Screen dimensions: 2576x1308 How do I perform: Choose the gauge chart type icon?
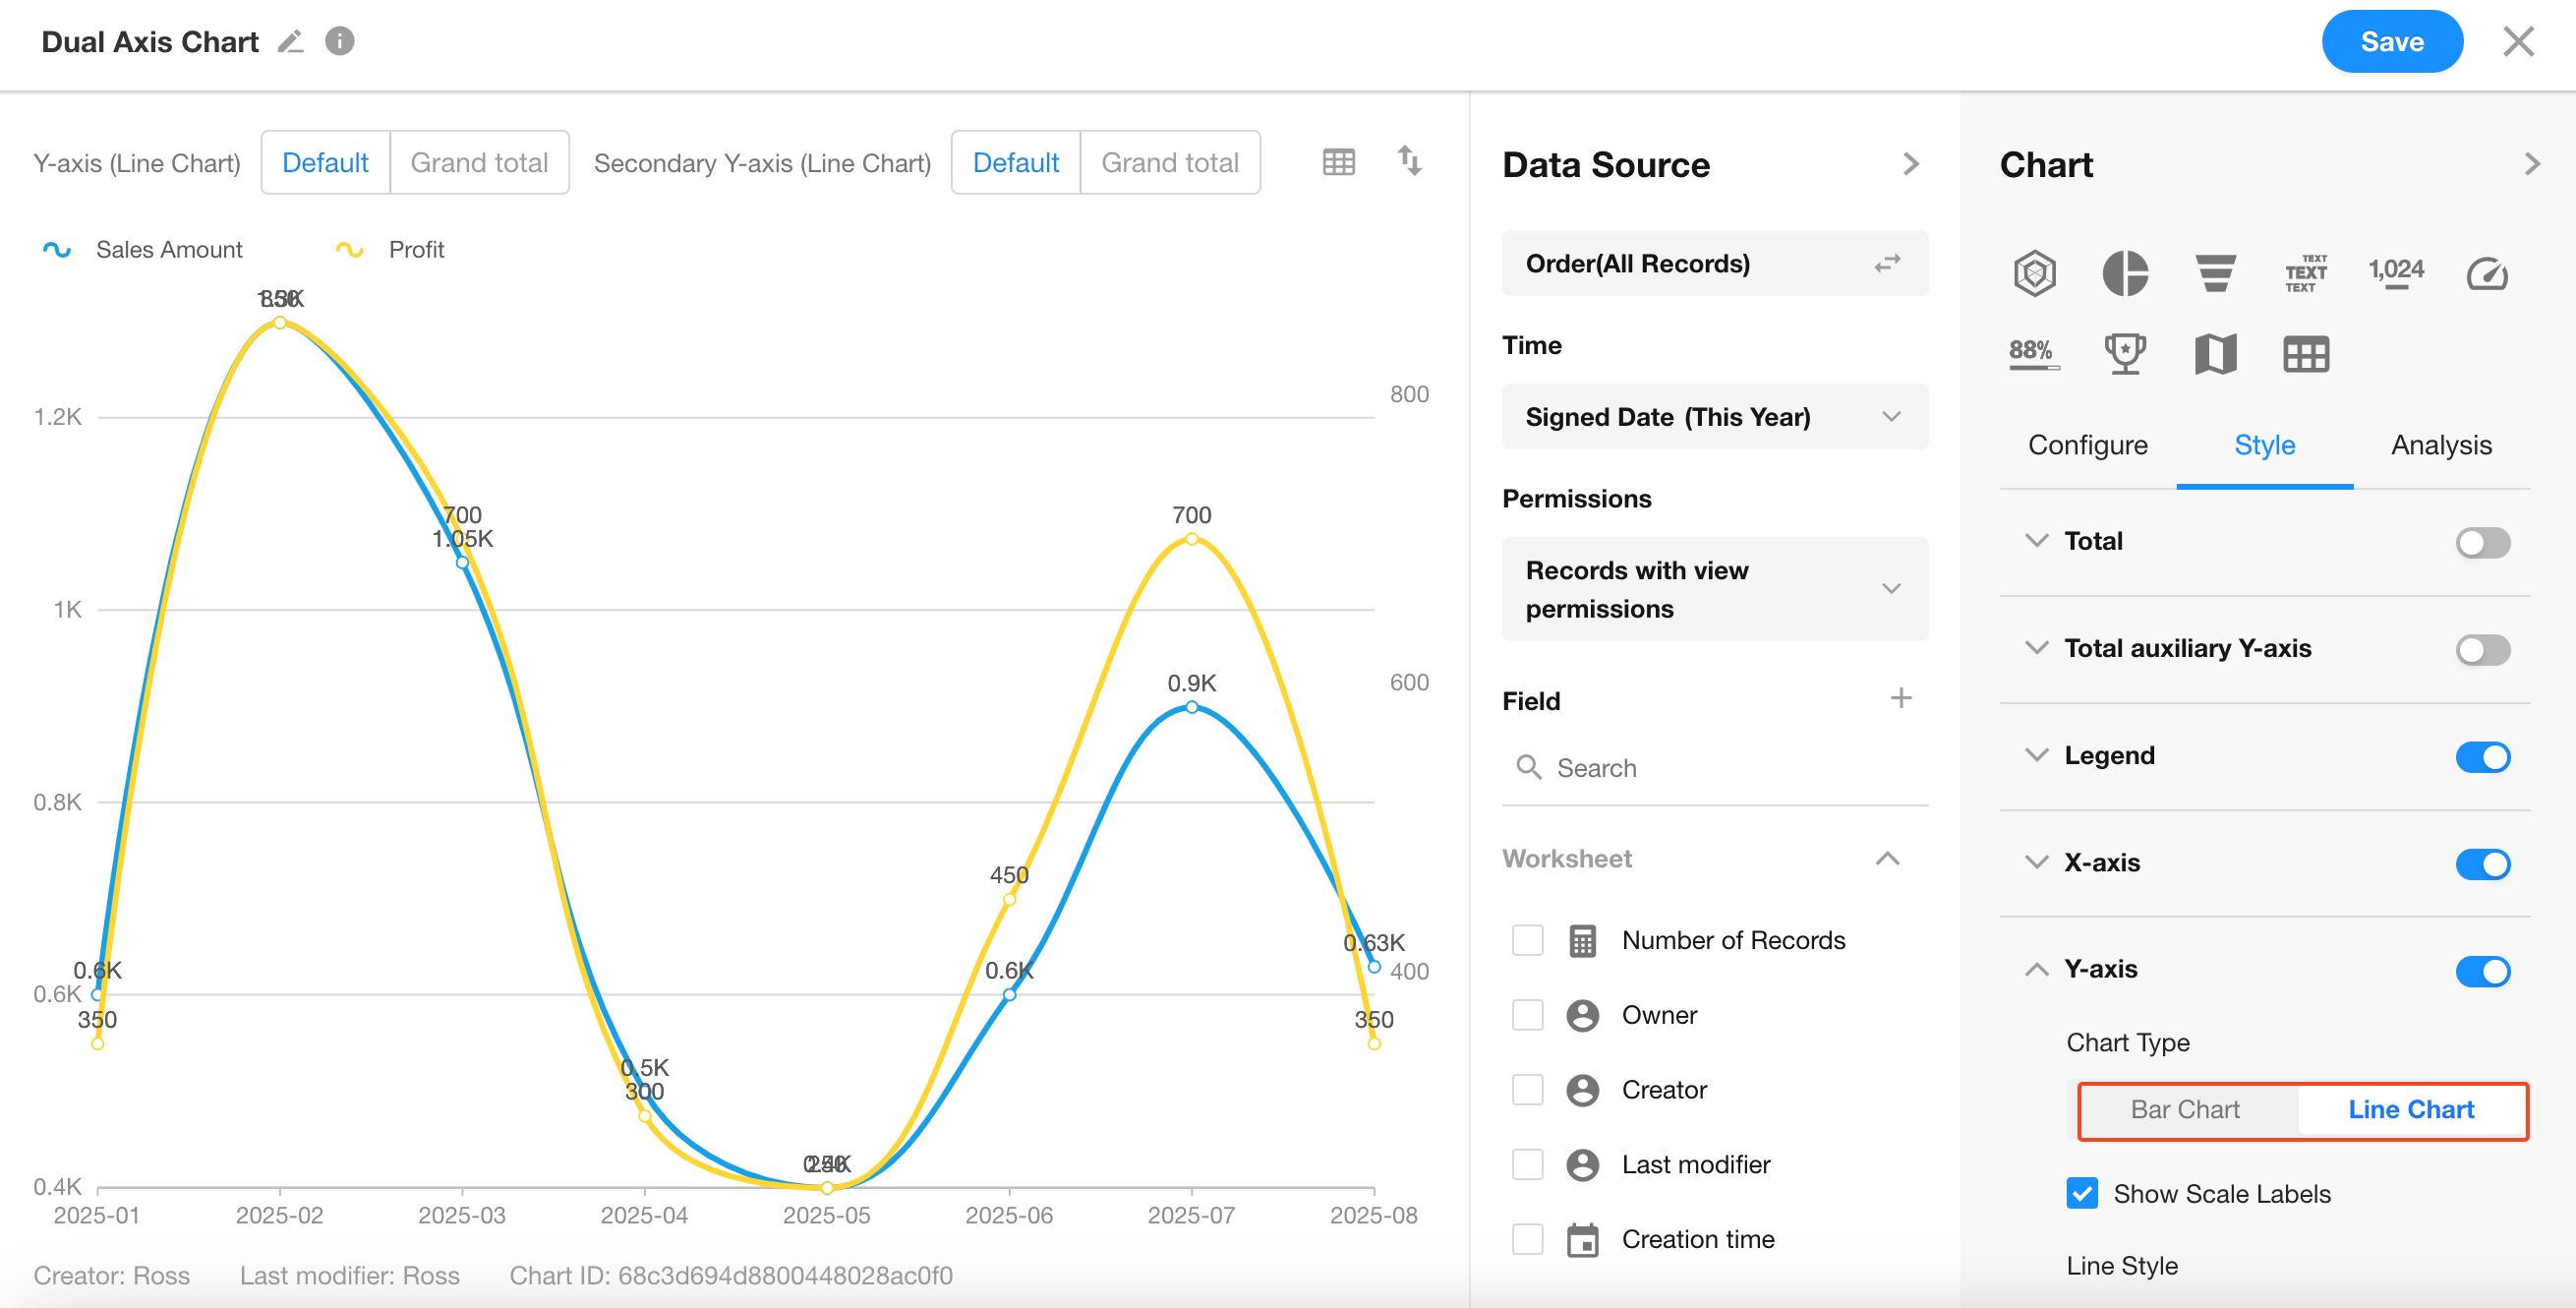click(x=2486, y=273)
